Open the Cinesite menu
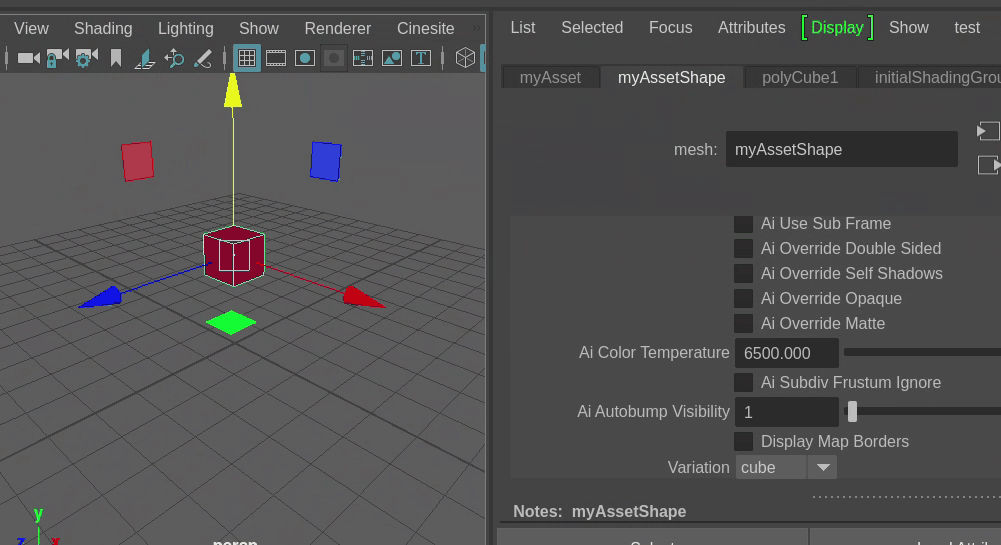The image size is (1001, 545). point(425,29)
